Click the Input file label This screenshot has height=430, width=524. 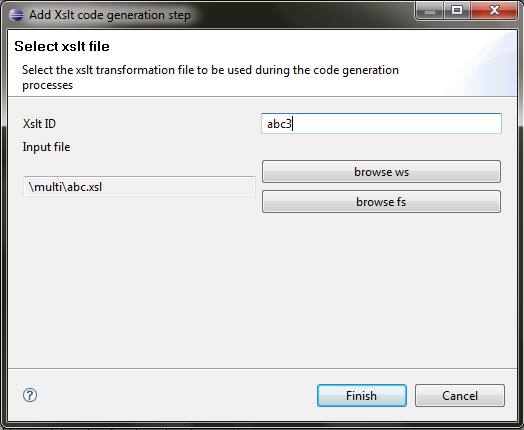pos(46,147)
